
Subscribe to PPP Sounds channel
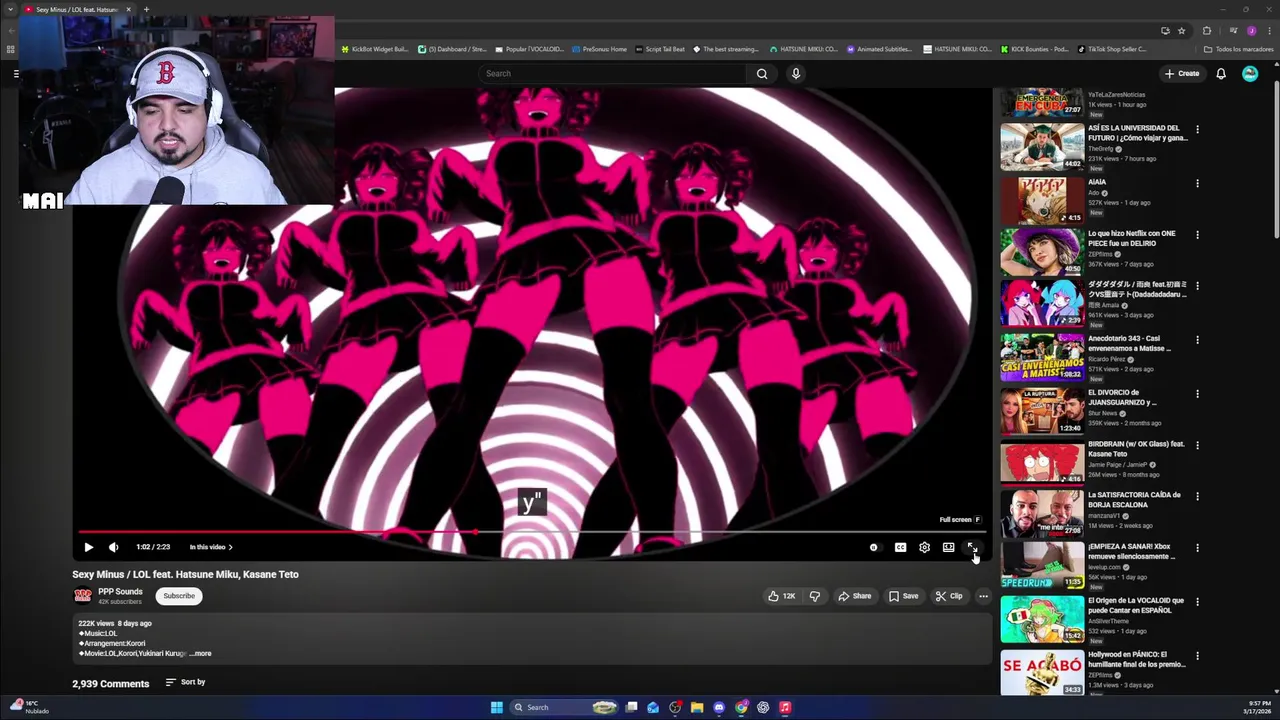(x=179, y=596)
